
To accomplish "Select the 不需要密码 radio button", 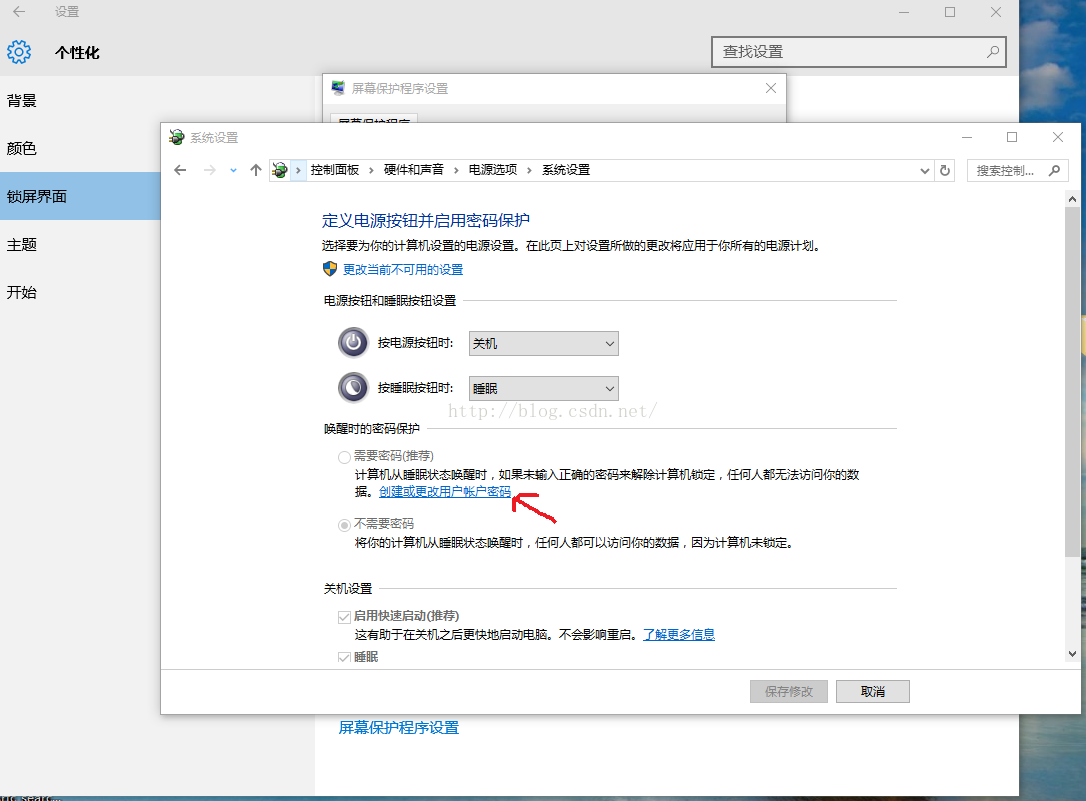I will point(344,525).
